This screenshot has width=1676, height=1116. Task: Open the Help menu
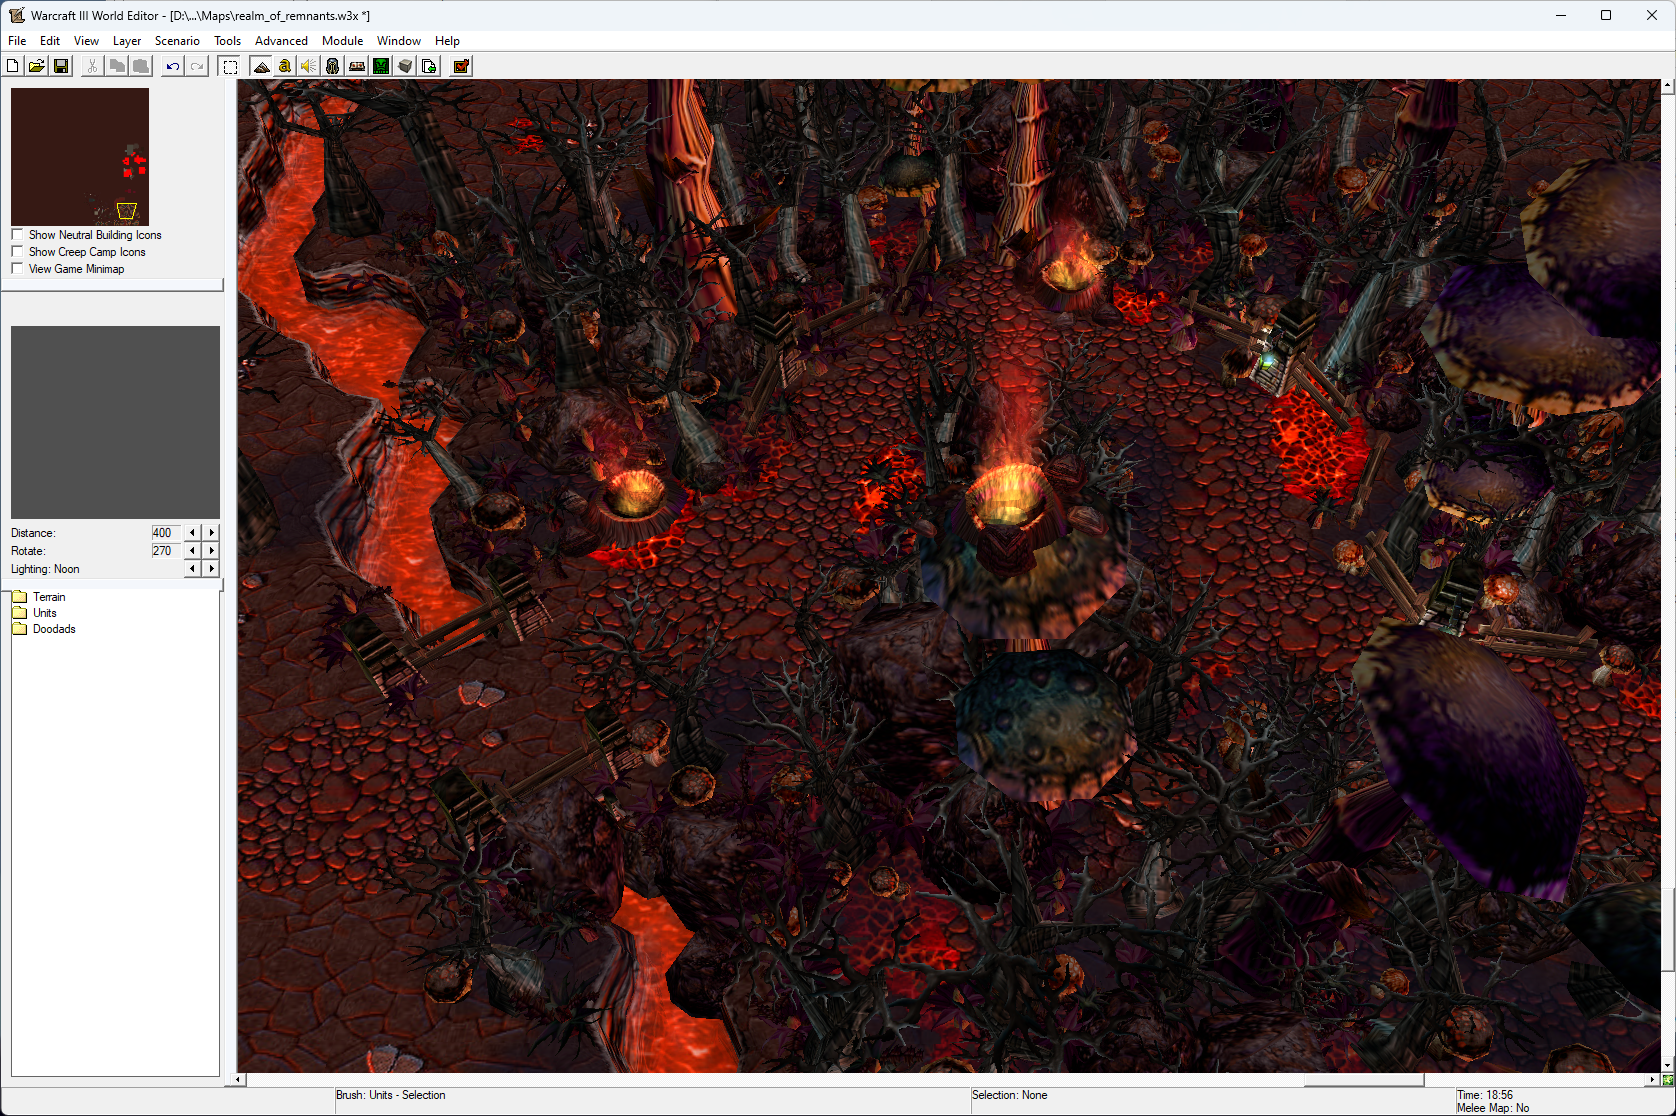tap(447, 41)
